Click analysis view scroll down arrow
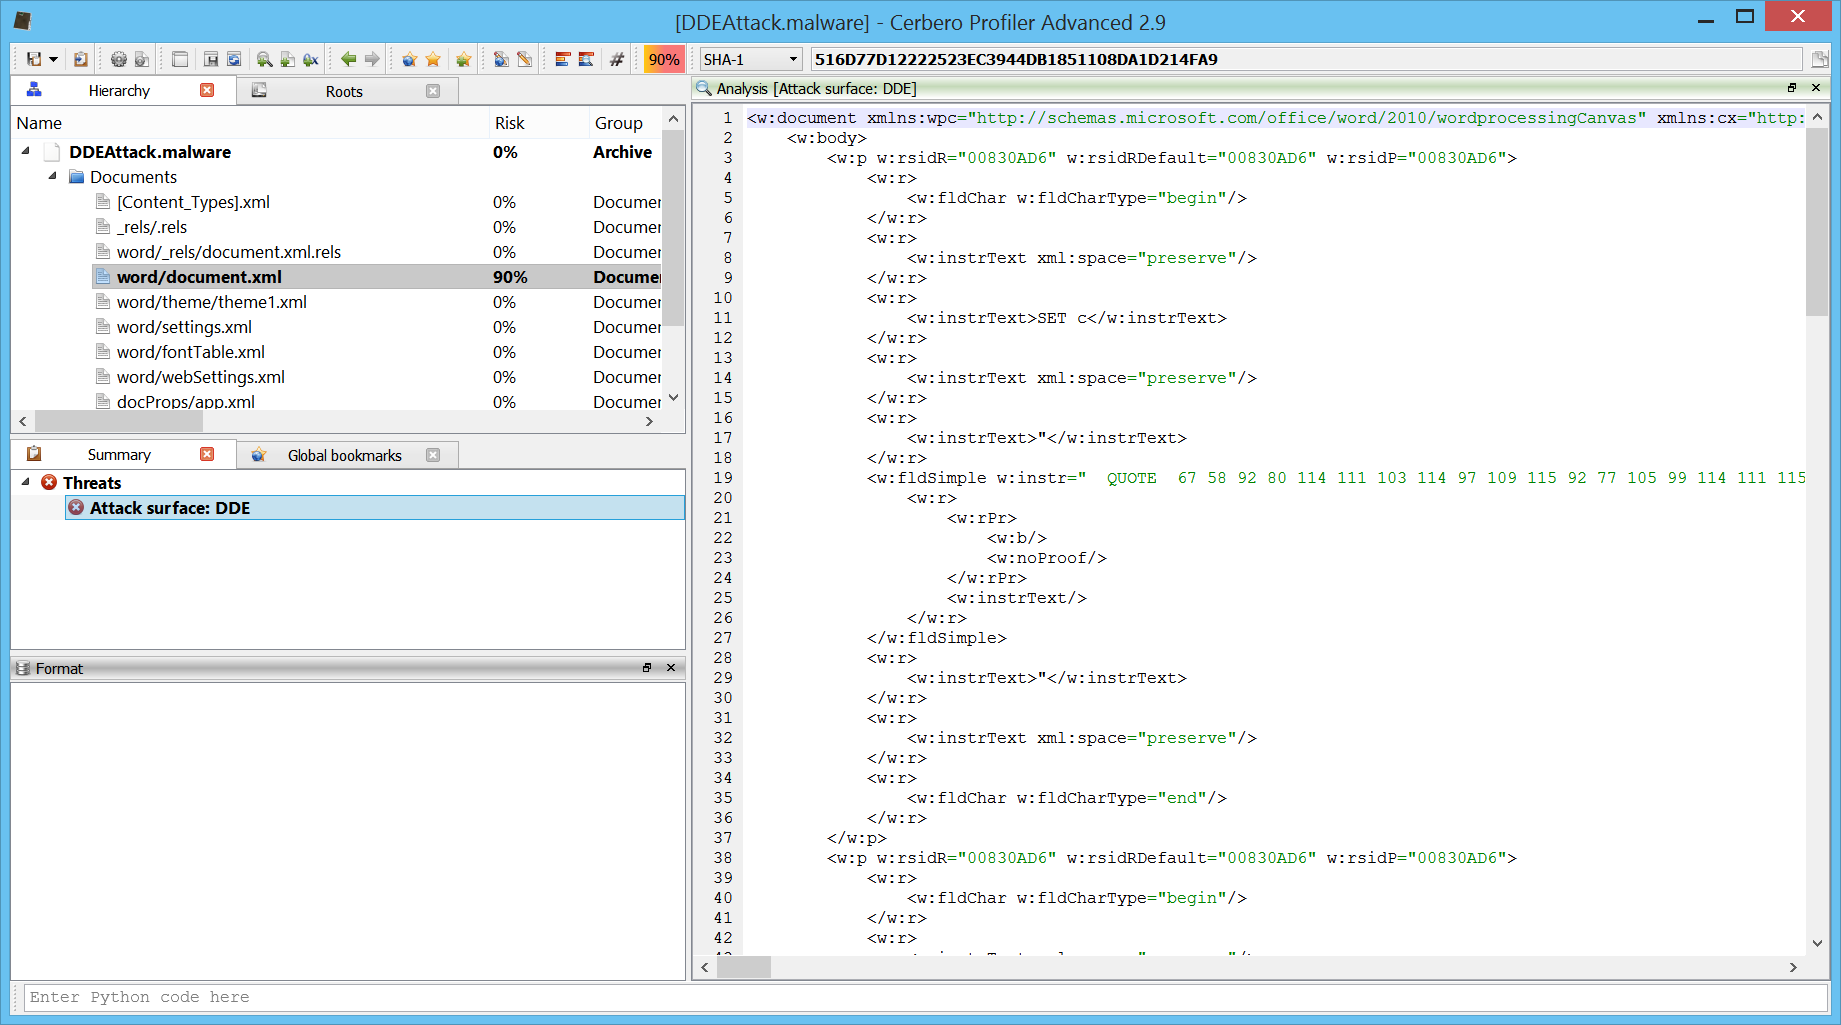1841x1025 pixels. (x=1817, y=943)
